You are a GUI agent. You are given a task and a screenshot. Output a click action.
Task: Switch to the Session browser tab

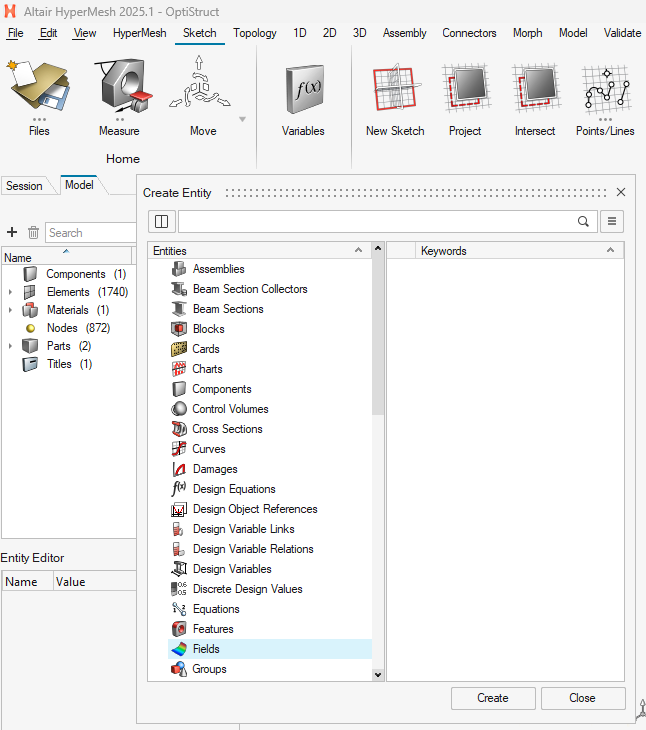click(24, 186)
